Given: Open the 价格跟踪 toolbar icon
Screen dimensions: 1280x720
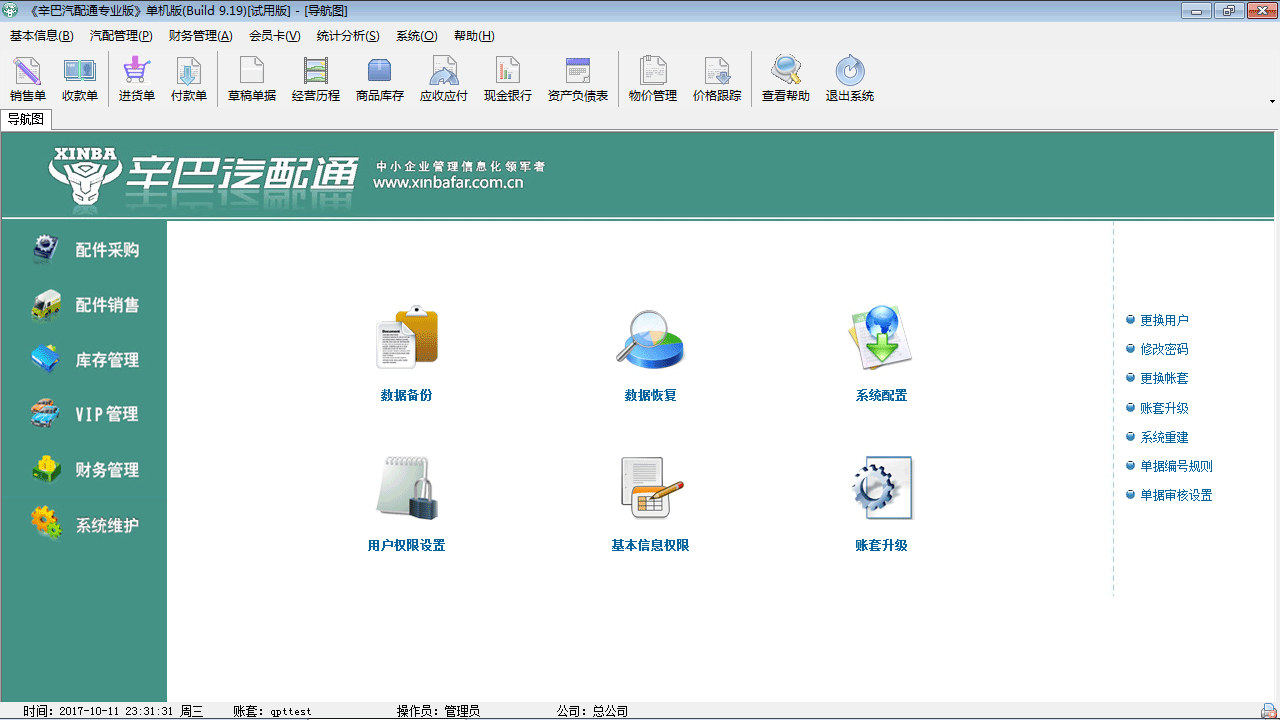Looking at the screenshot, I should [x=717, y=79].
